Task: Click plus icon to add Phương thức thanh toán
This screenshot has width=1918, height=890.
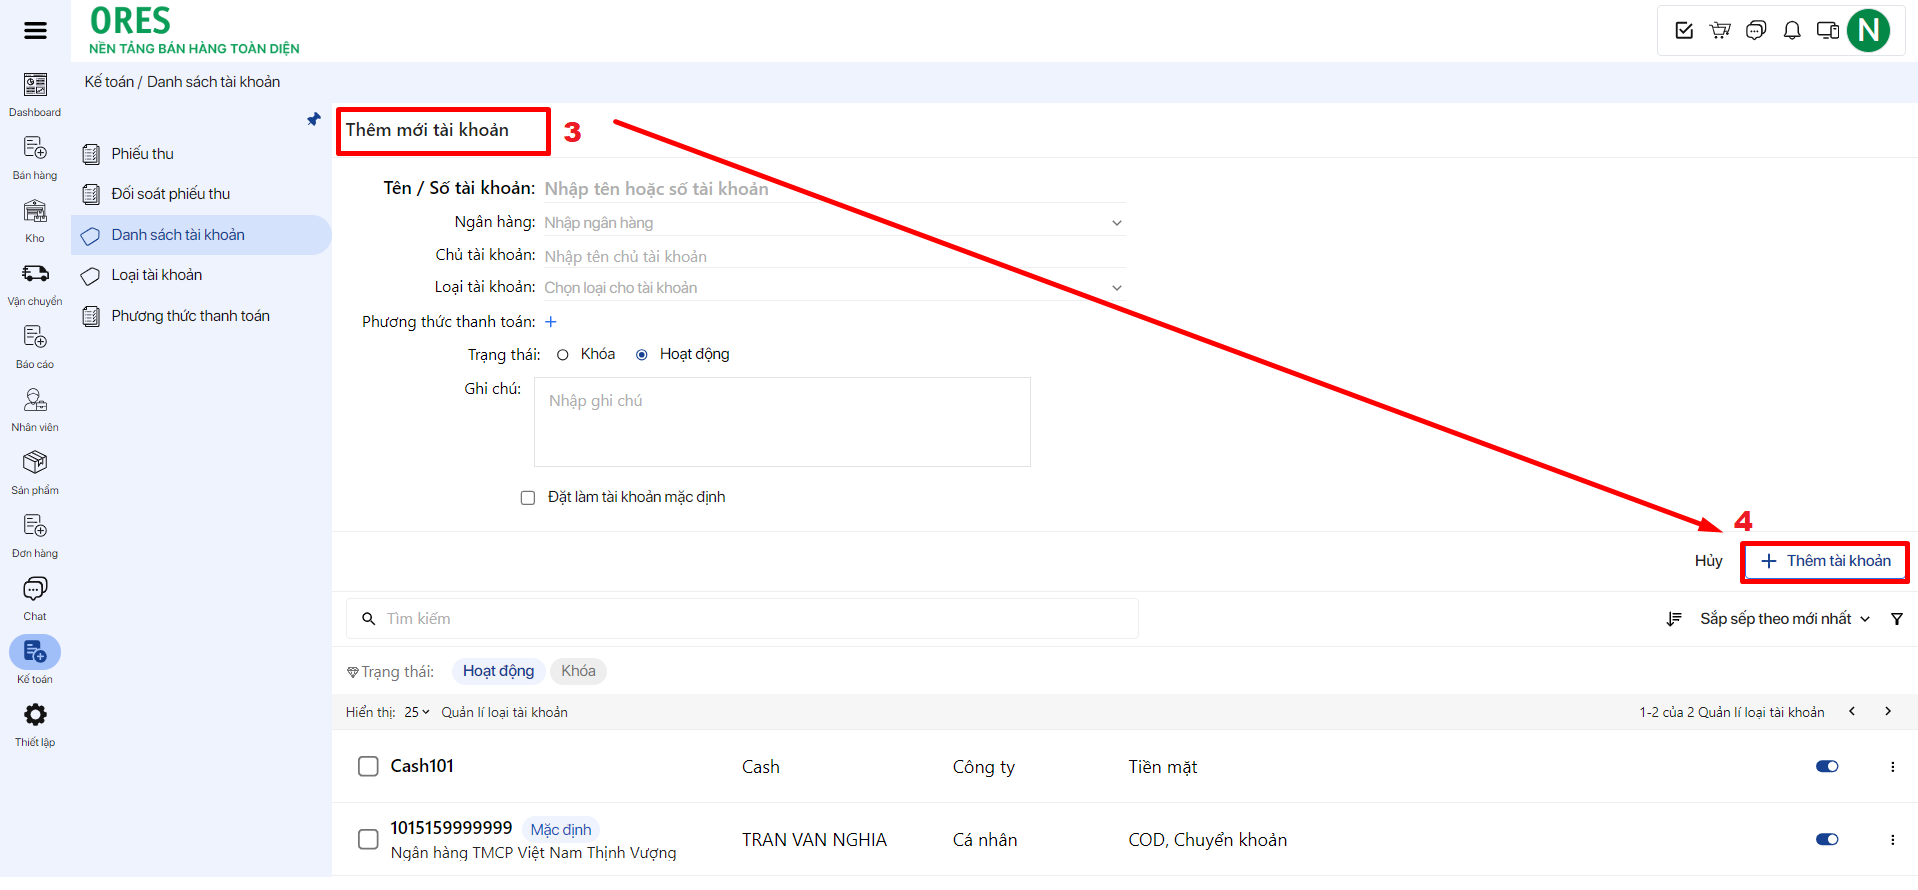Action: [x=551, y=322]
